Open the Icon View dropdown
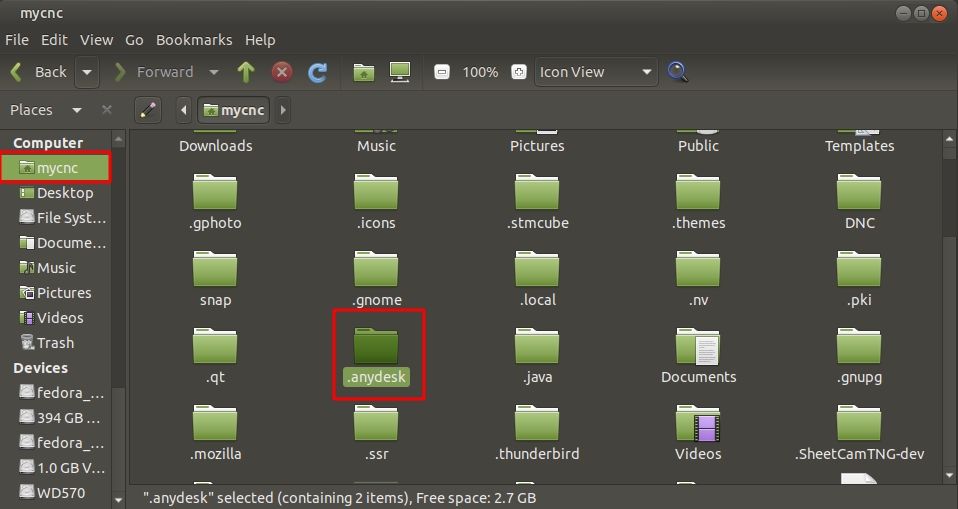Image resolution: width=958 pixels, height=509 pixels. click(x=596, y=72)
